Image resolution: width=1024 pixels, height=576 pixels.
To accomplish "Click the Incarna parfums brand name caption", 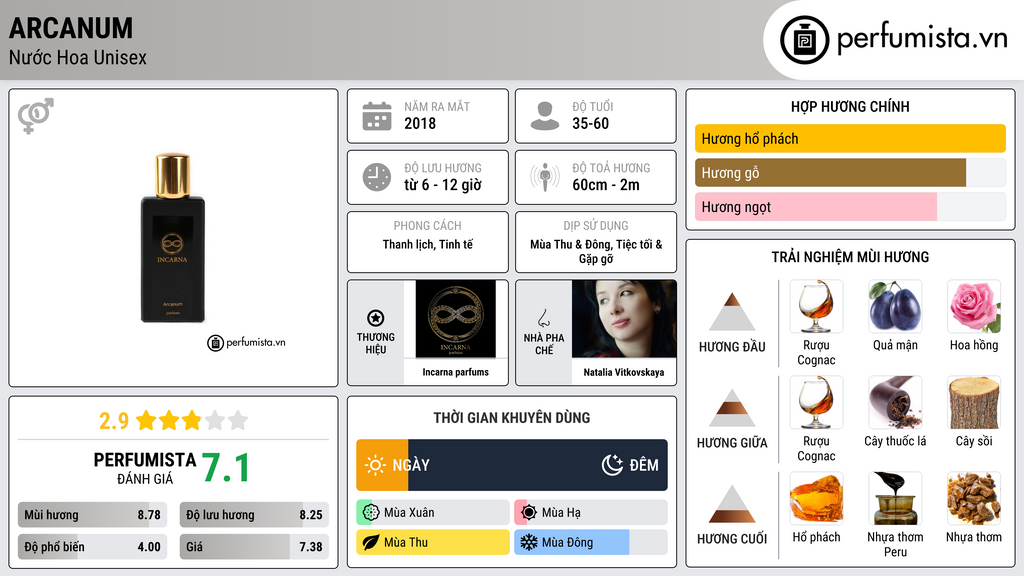I will point(455,372).
